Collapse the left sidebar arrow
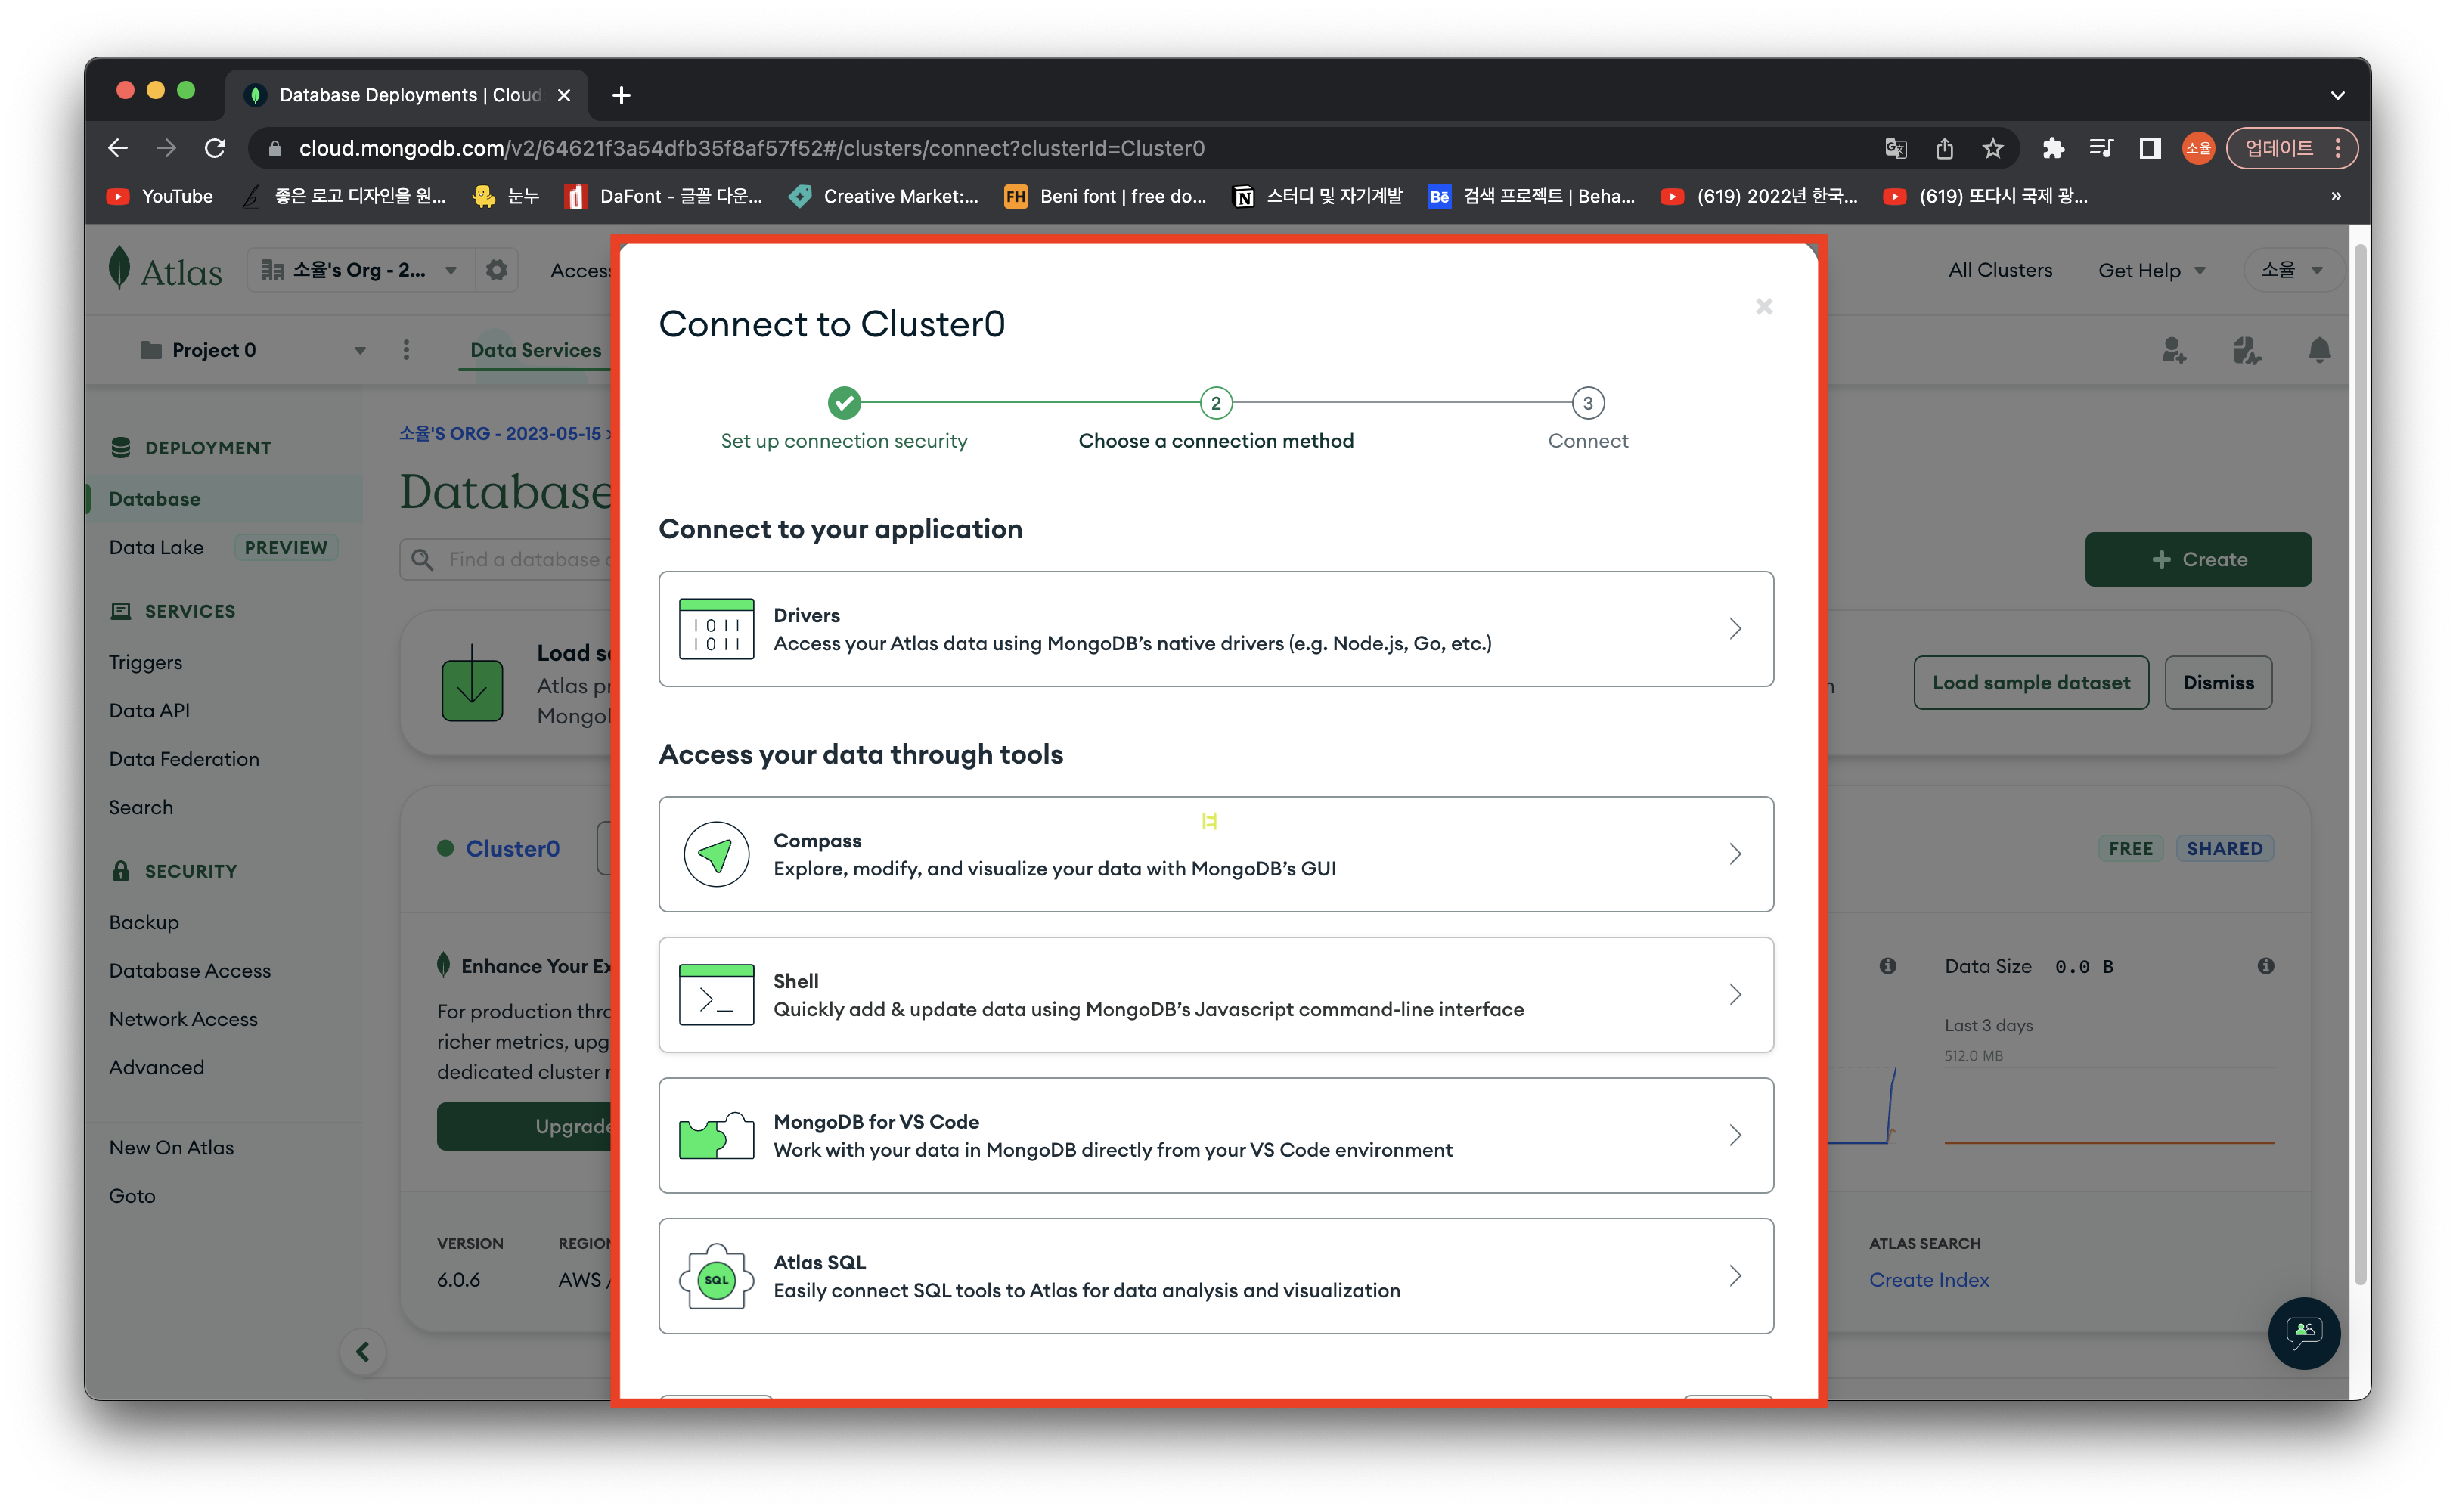Image resolution: width=2456 pixels, height=1512 pixels. click(363, 1351)
